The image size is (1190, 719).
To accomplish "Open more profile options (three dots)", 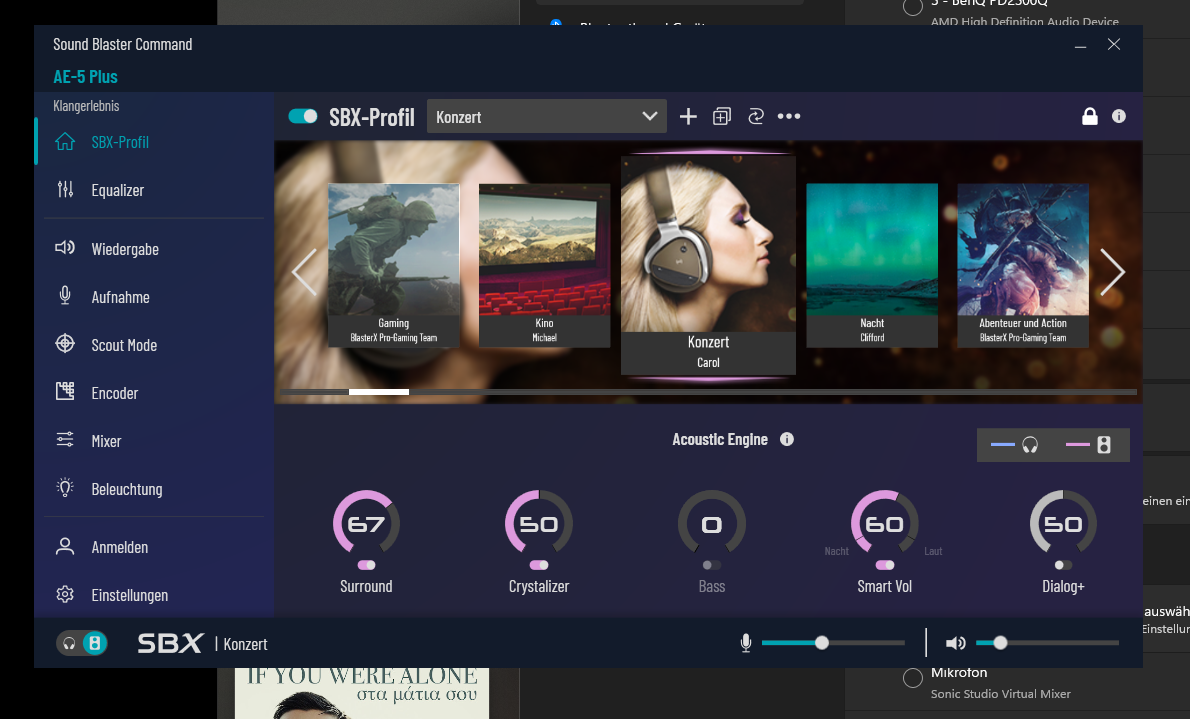I will click(x=789, y=116).
